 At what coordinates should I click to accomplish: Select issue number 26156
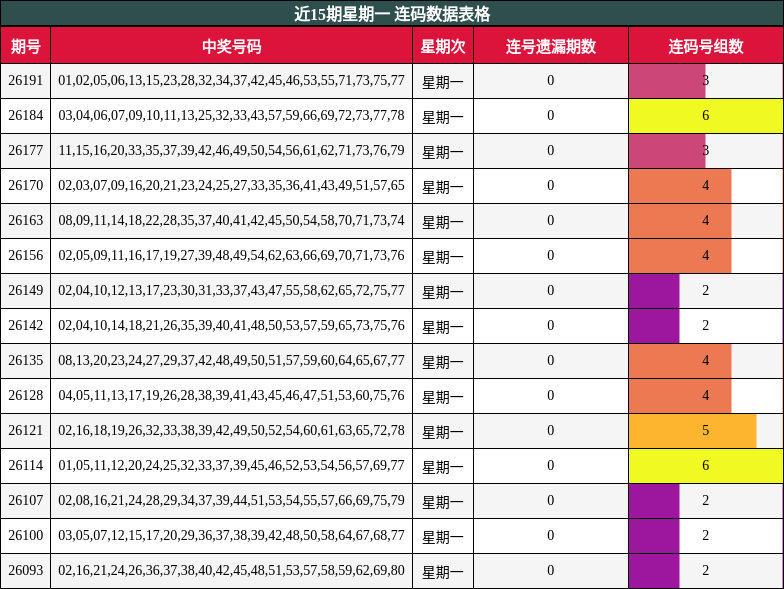(26, 256)
